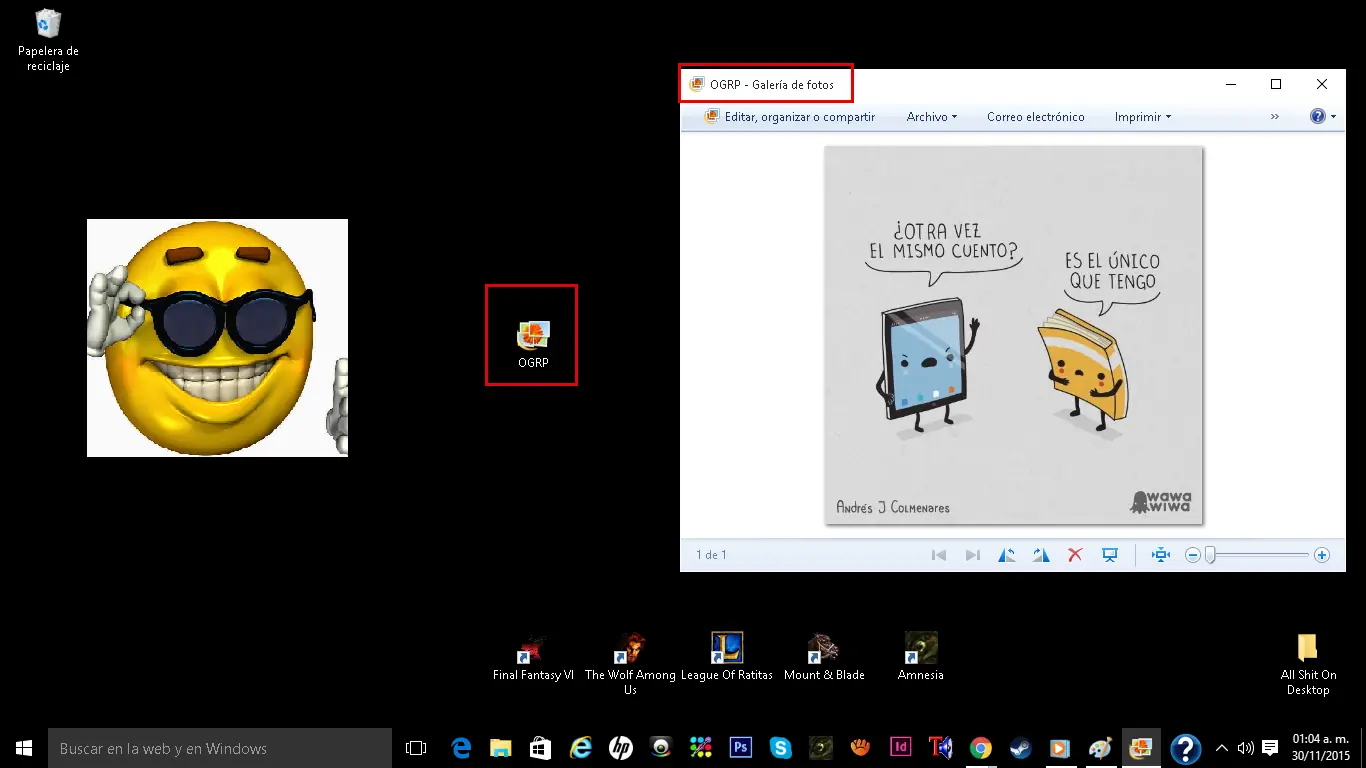
Task: Open the volume control in the tray
Action: tap(1245, 748)
